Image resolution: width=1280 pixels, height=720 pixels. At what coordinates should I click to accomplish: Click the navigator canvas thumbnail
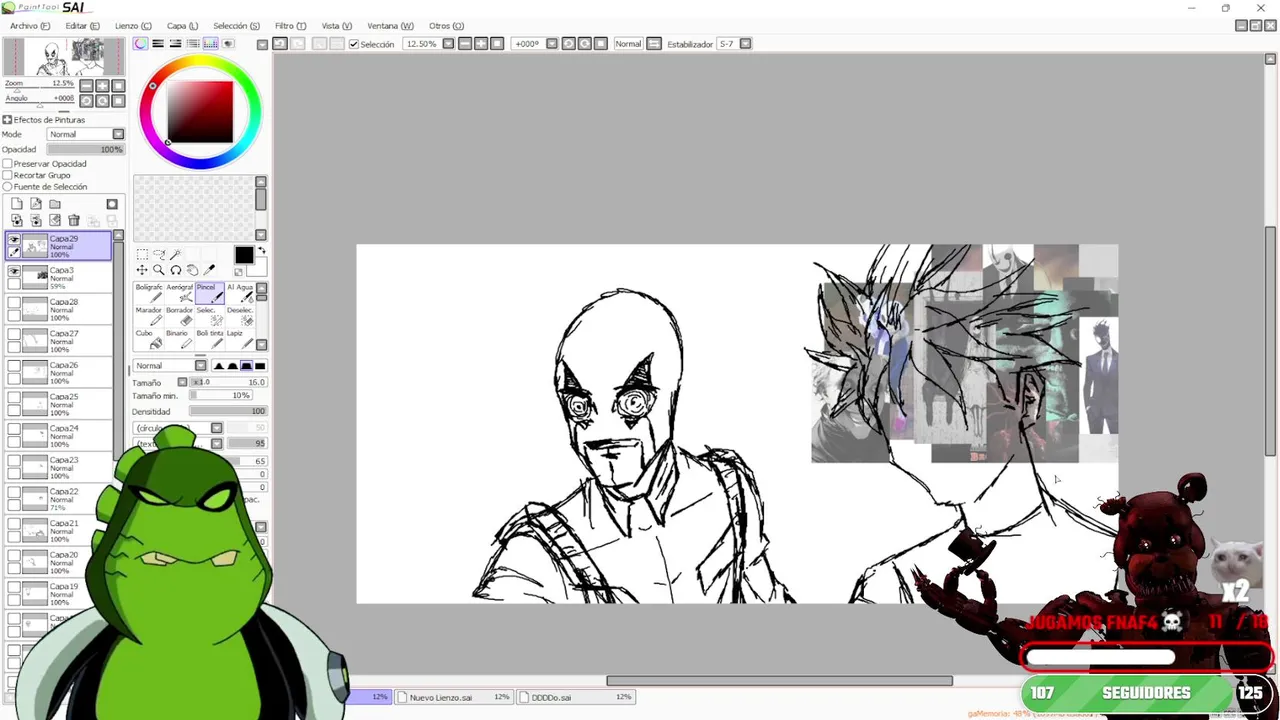point(66,57)
